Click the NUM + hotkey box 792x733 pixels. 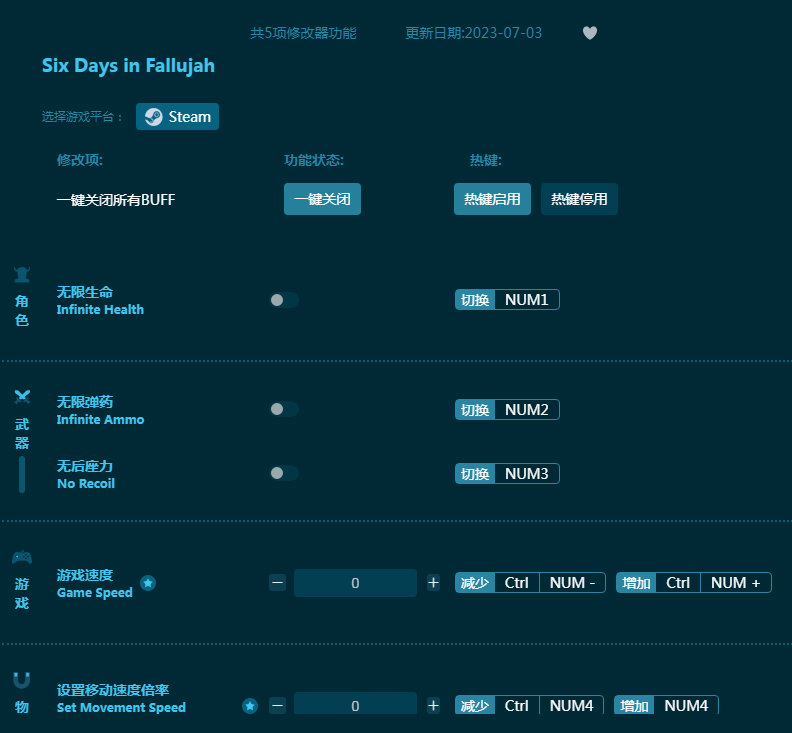[736, 582]
